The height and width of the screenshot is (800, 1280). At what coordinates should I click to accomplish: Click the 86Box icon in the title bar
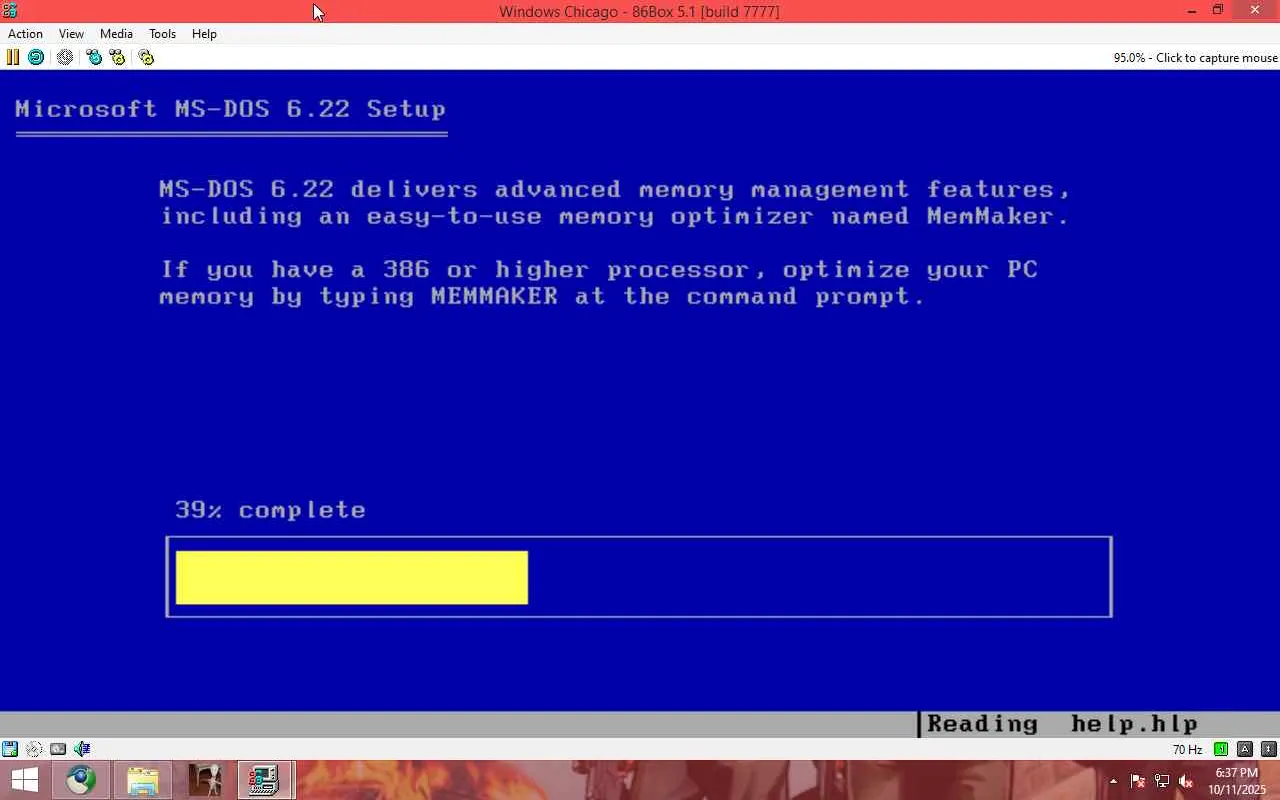[x=10, y=11]
